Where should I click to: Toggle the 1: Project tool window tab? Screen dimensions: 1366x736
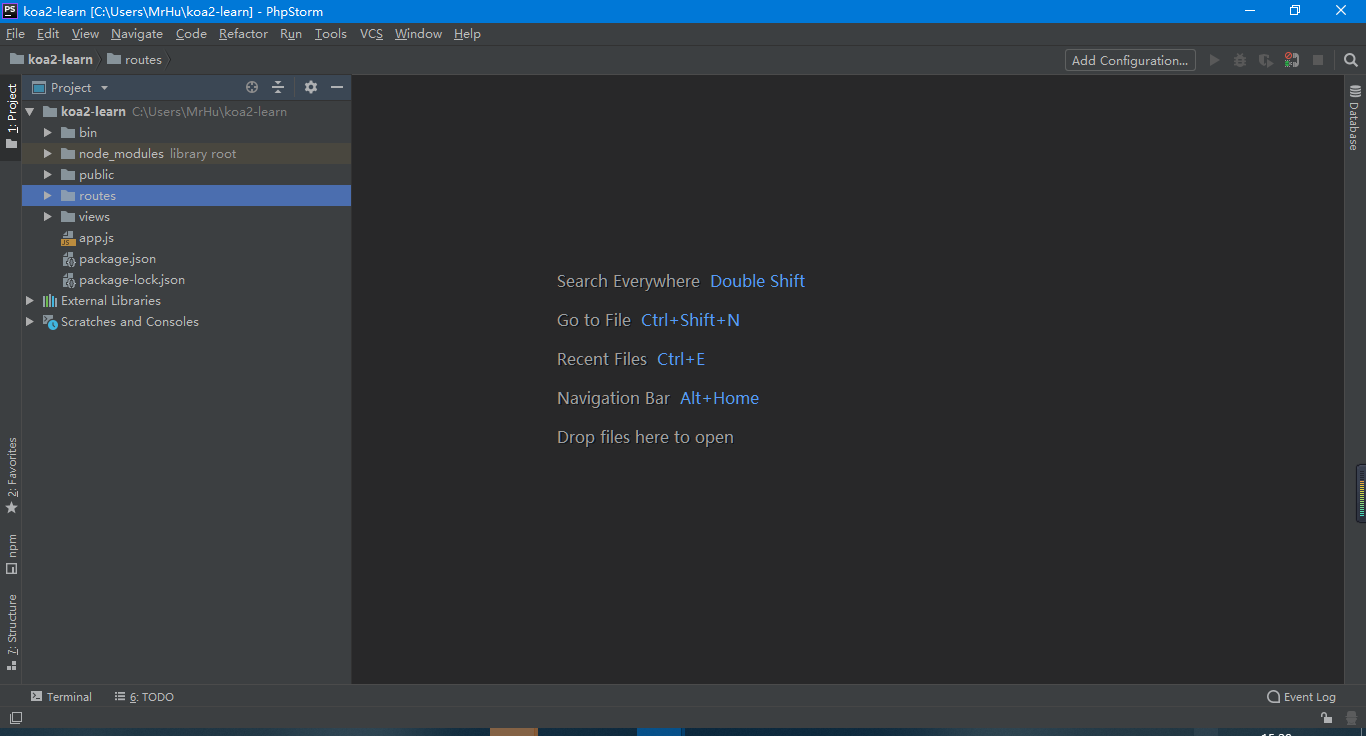(x=11, y=116)
